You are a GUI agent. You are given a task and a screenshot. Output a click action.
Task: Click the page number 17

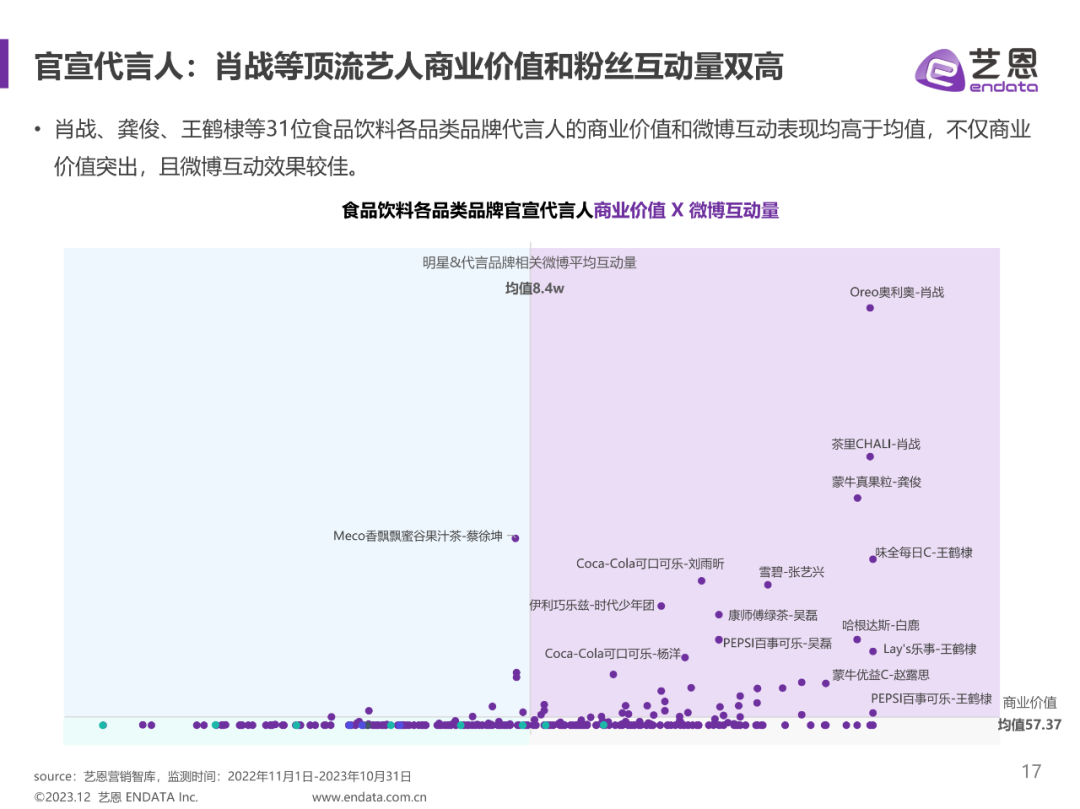click(x=1031, y=771)
